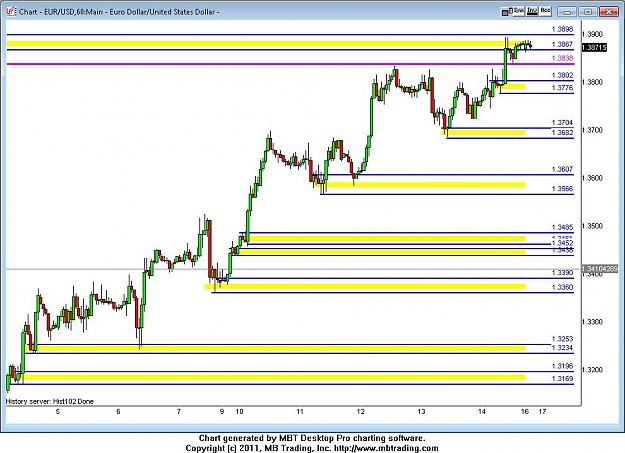Click date label 17 on time axis

click(x=542, y=412)
